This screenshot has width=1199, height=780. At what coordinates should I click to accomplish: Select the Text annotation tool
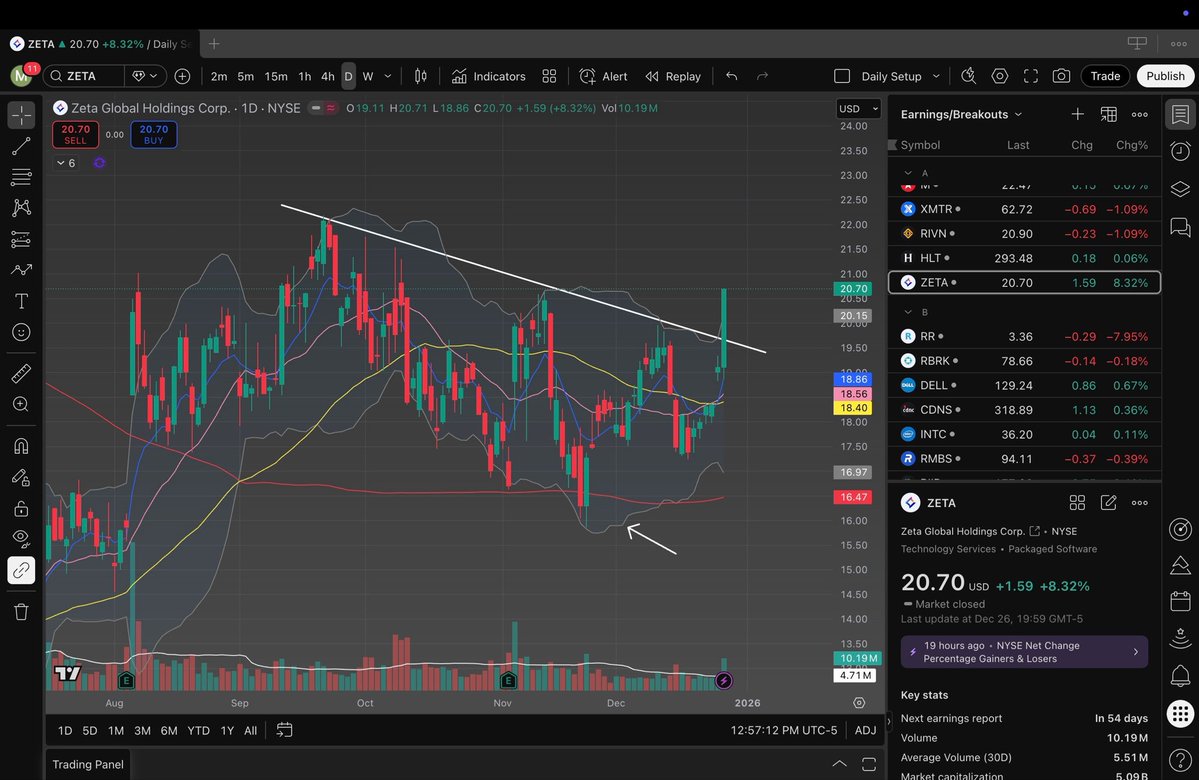pyautogui.click(x=21, y=301)
